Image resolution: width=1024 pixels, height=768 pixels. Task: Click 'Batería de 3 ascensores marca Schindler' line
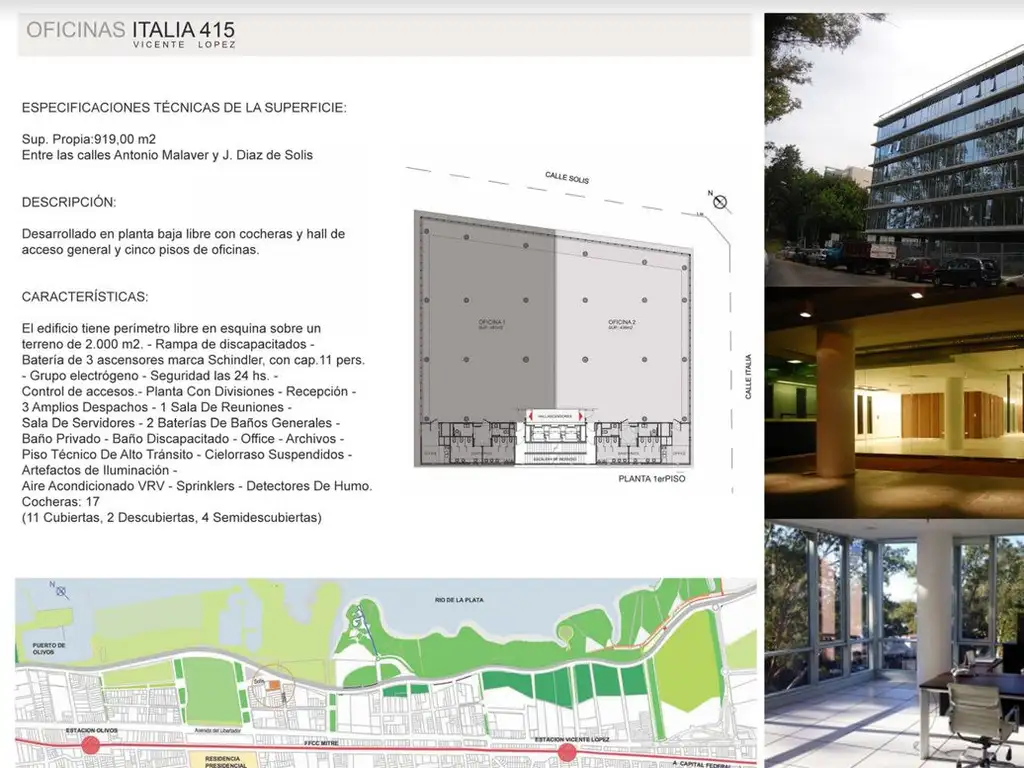(x=193, y=360)
